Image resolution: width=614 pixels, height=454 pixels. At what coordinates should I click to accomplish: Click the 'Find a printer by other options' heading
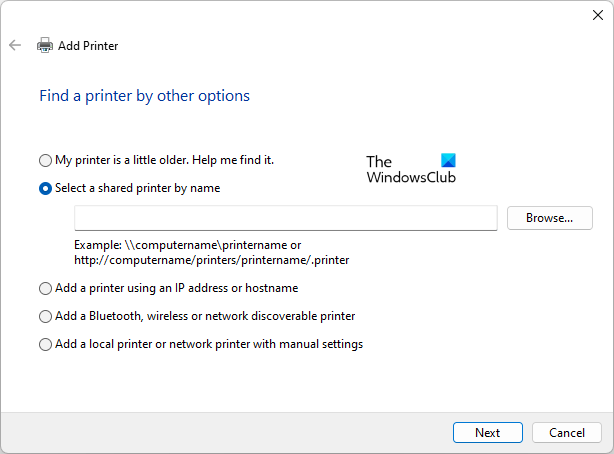coord(144,96)
